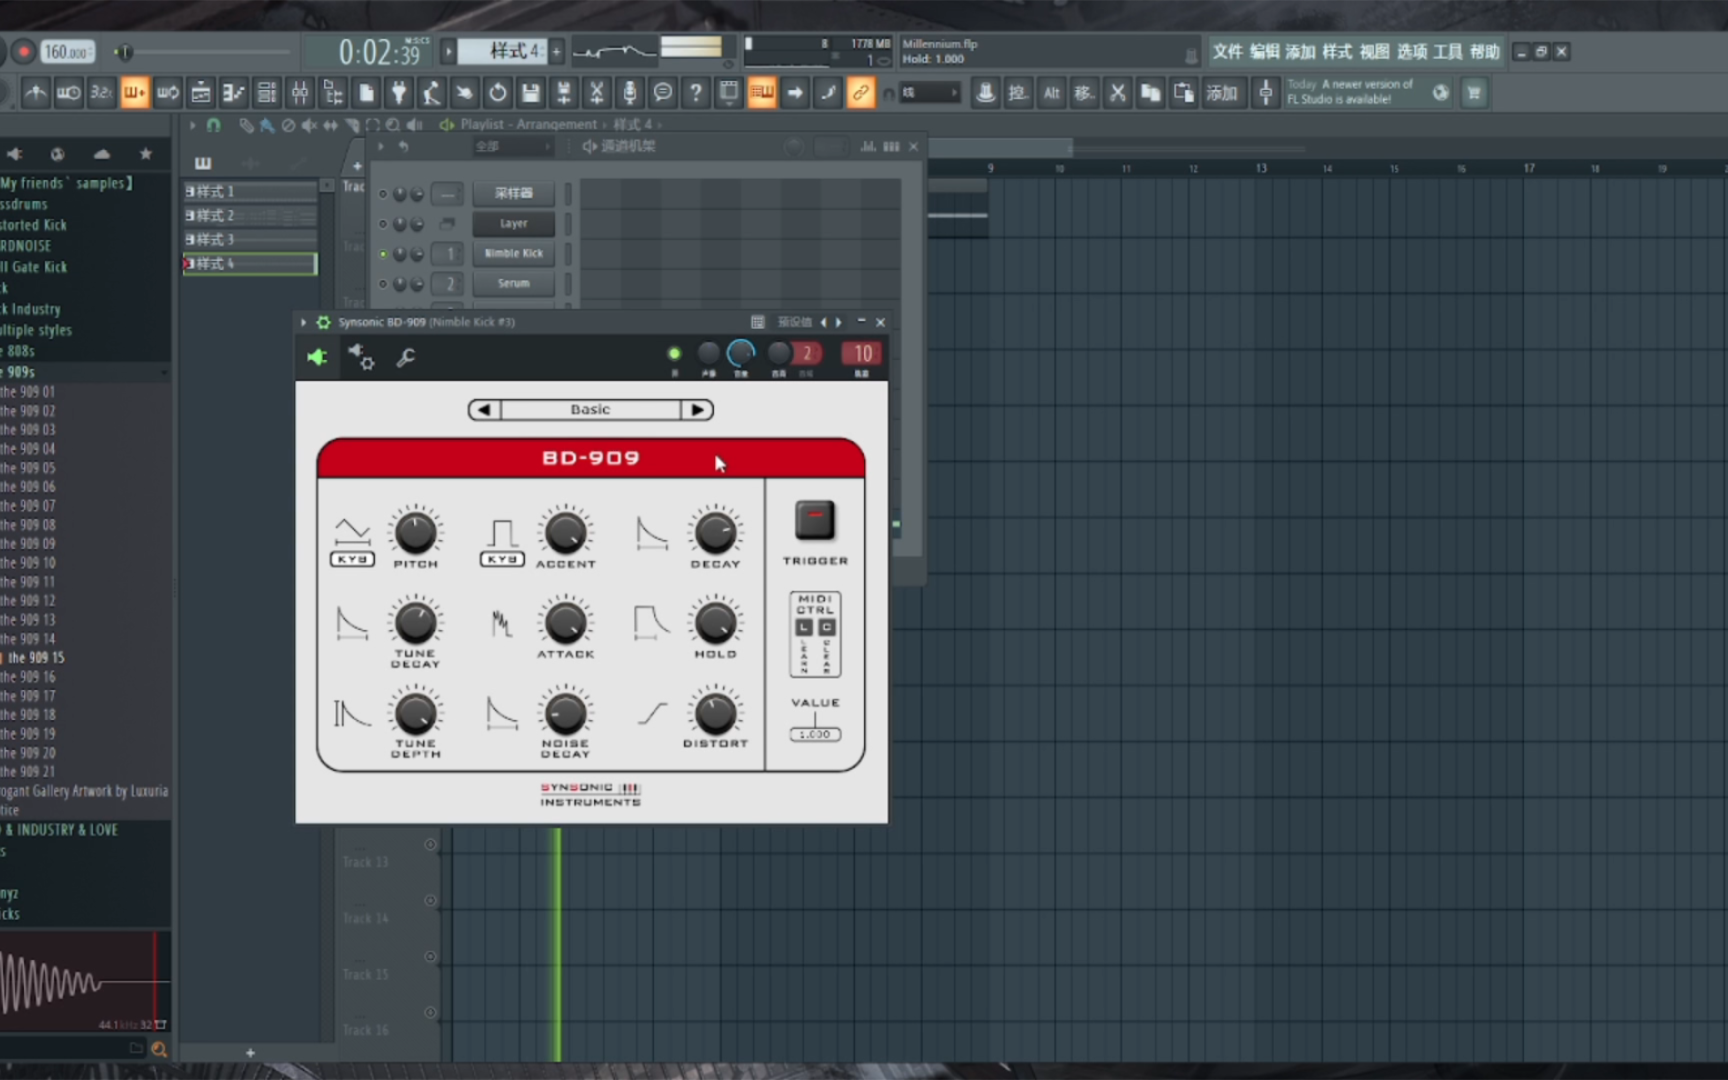Open the 工具 (Tools) menu
Viewport: 1728px width, 1080px height.
(x=1448, y=51)
